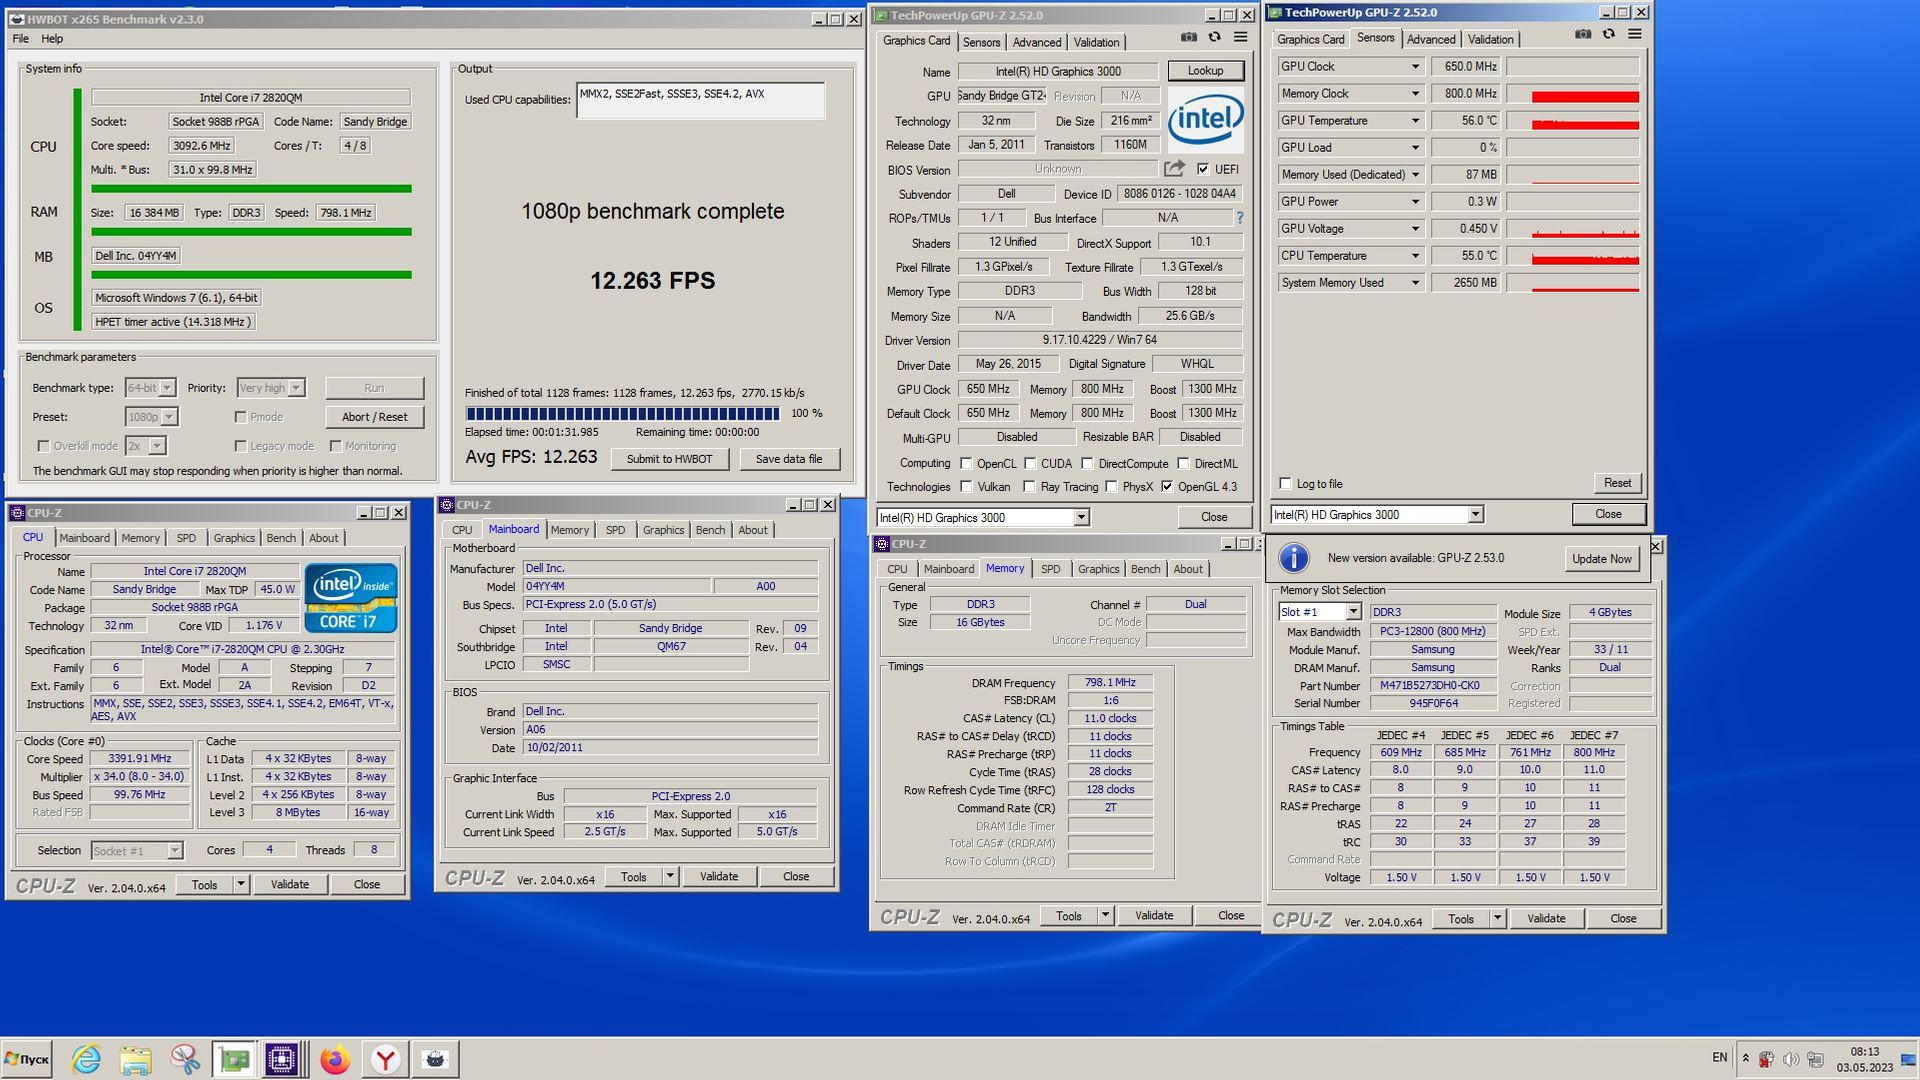The height and width of the screenshot is (1080, 1920).
Task: Open Start menu (Пуск)
Action: (27, 1059)
